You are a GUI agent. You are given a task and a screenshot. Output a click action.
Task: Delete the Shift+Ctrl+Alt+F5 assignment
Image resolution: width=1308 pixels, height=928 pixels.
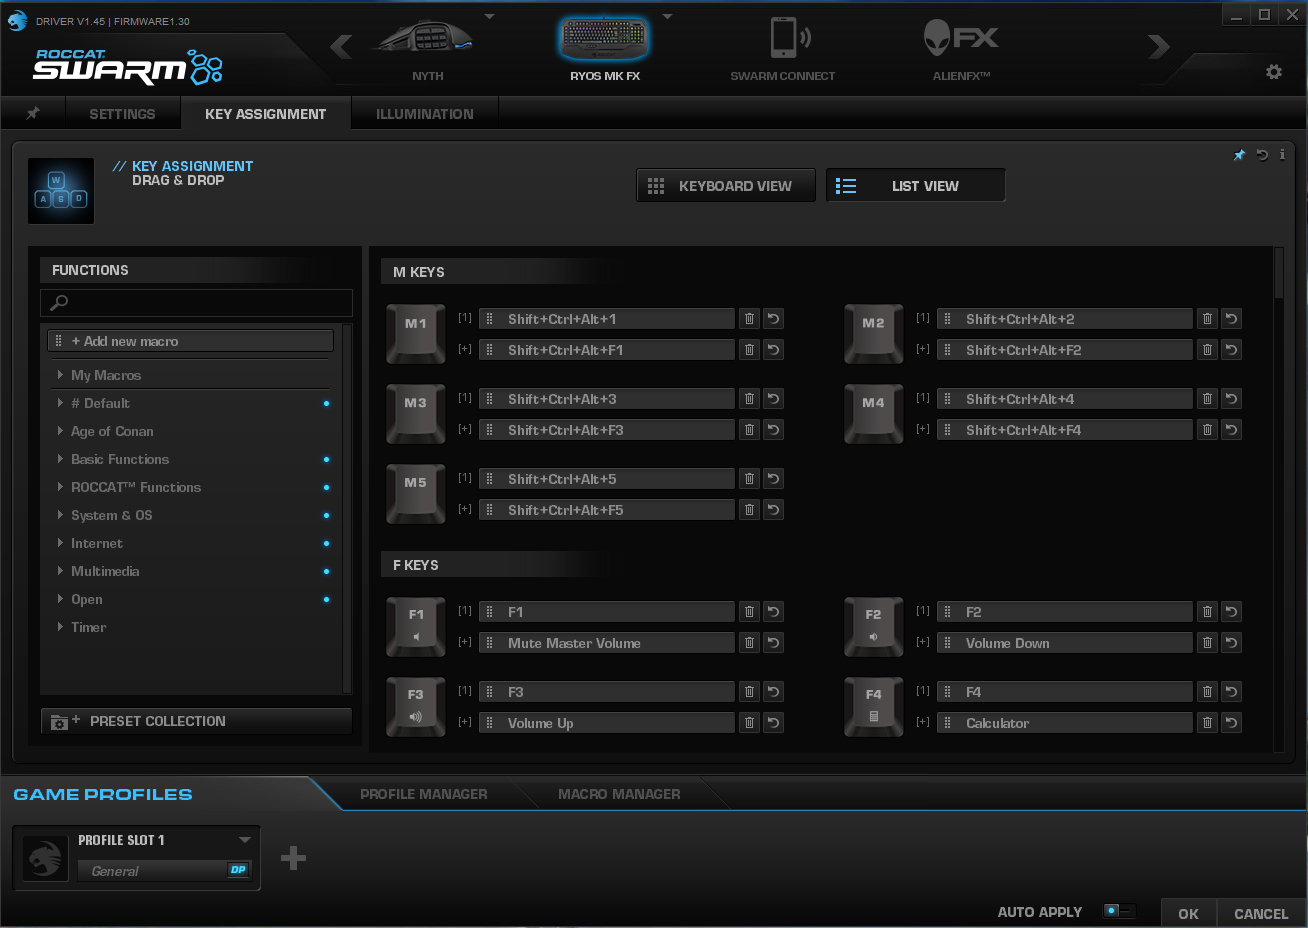click(749, 510)
